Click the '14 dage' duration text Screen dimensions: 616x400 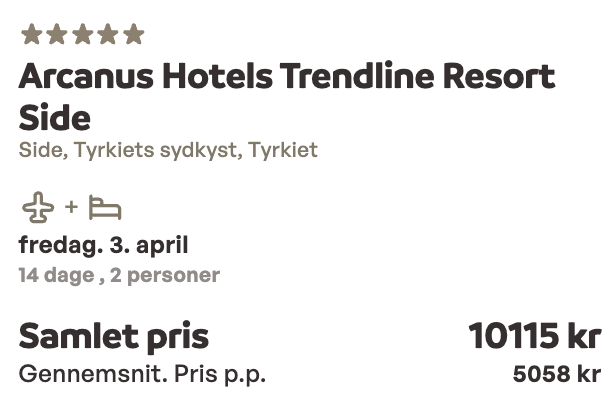click(55, 274)
